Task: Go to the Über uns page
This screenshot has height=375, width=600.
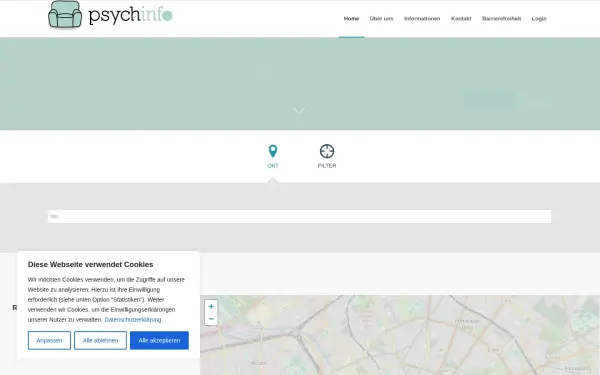Action: pyautogui.click(x=381, y=18)
